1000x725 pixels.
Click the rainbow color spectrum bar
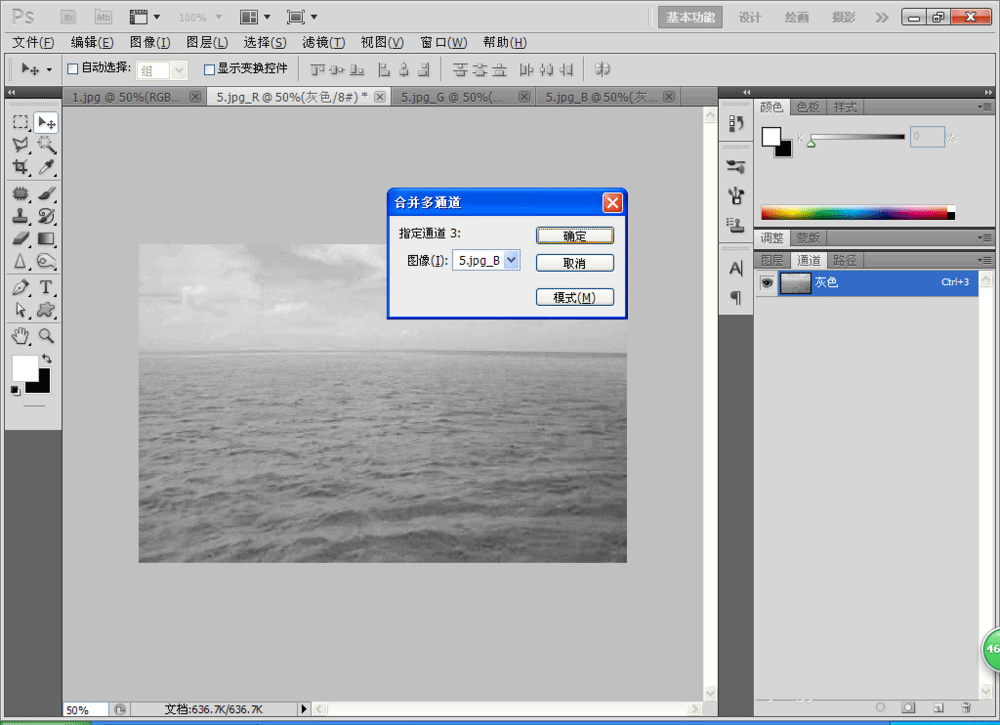(x=855, y=212)
